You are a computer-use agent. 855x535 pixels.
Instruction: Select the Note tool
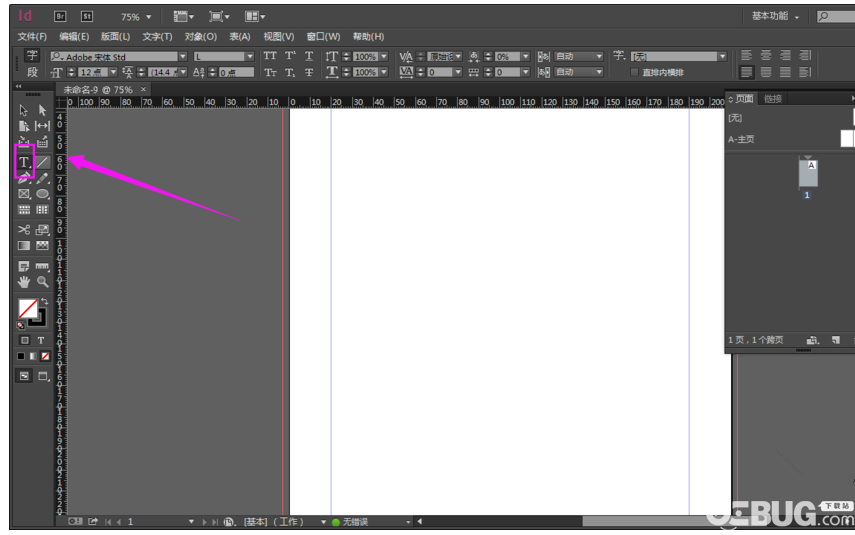pyautogui.click(x=23, y=266)
